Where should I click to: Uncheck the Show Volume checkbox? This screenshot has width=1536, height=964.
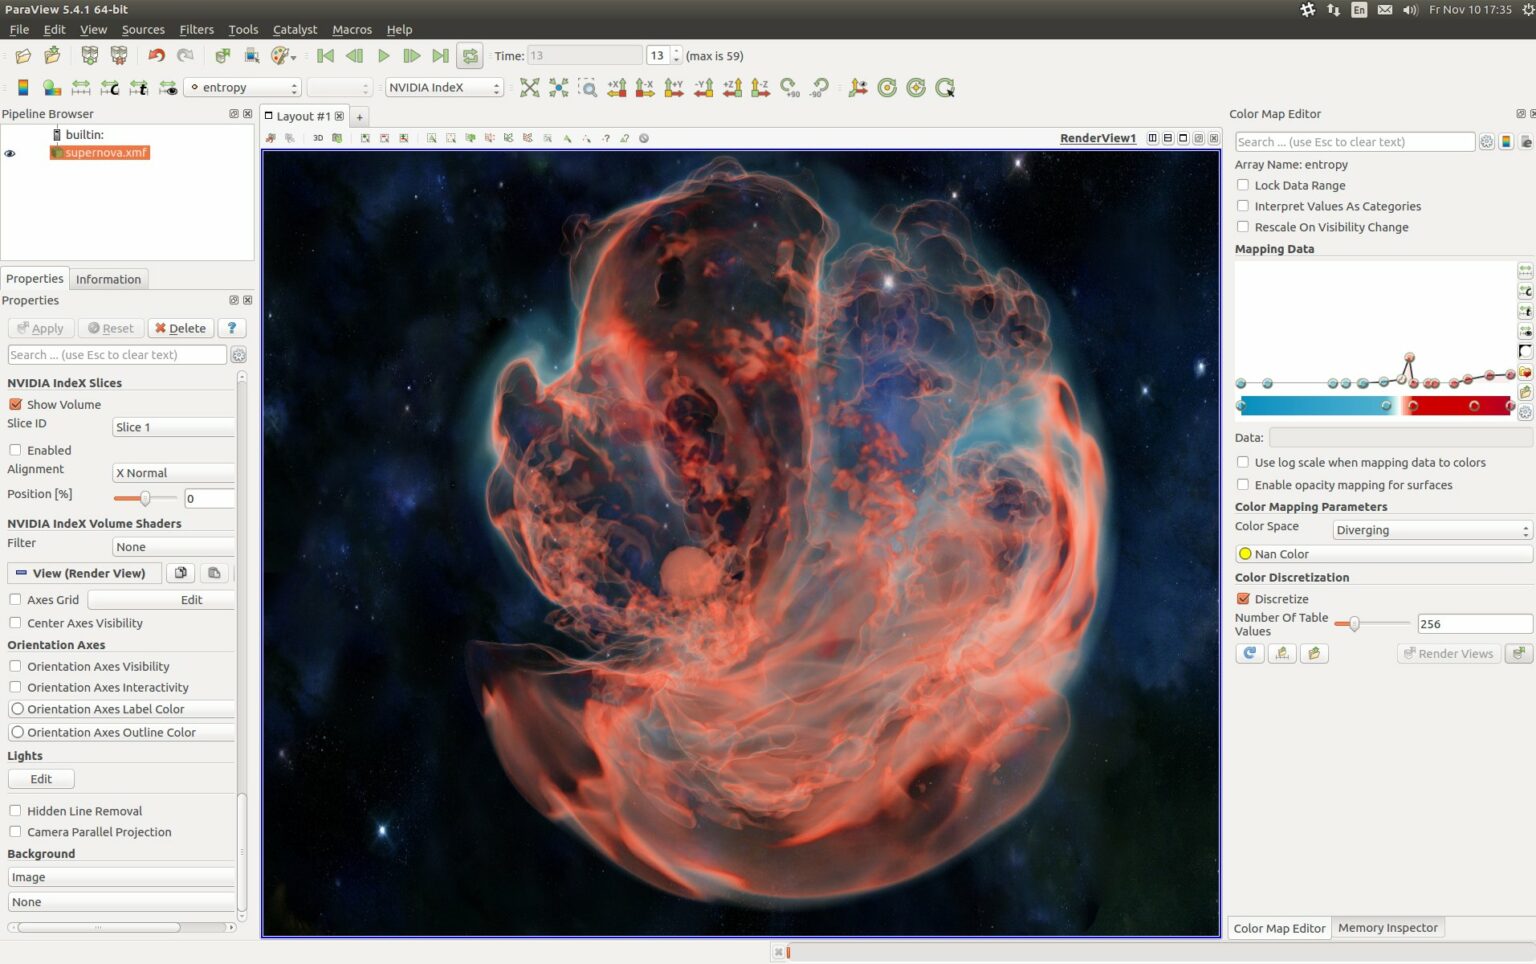pos(15,404)
